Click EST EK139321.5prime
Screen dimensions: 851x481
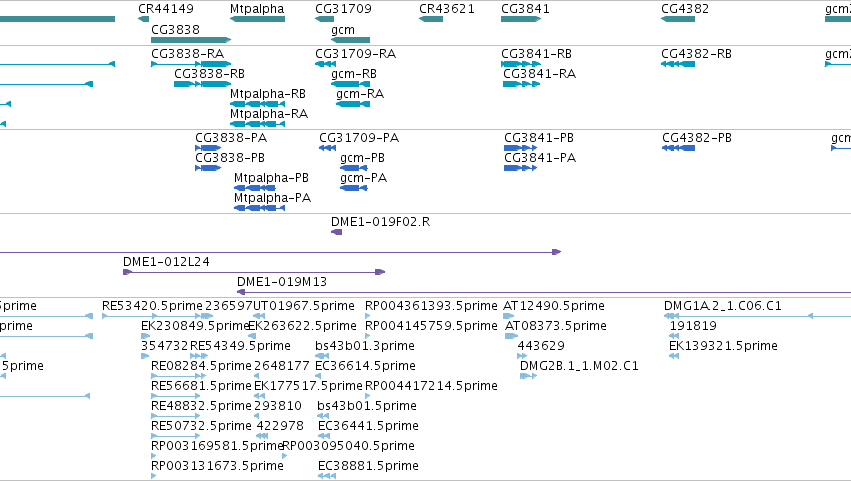point(723,346)
